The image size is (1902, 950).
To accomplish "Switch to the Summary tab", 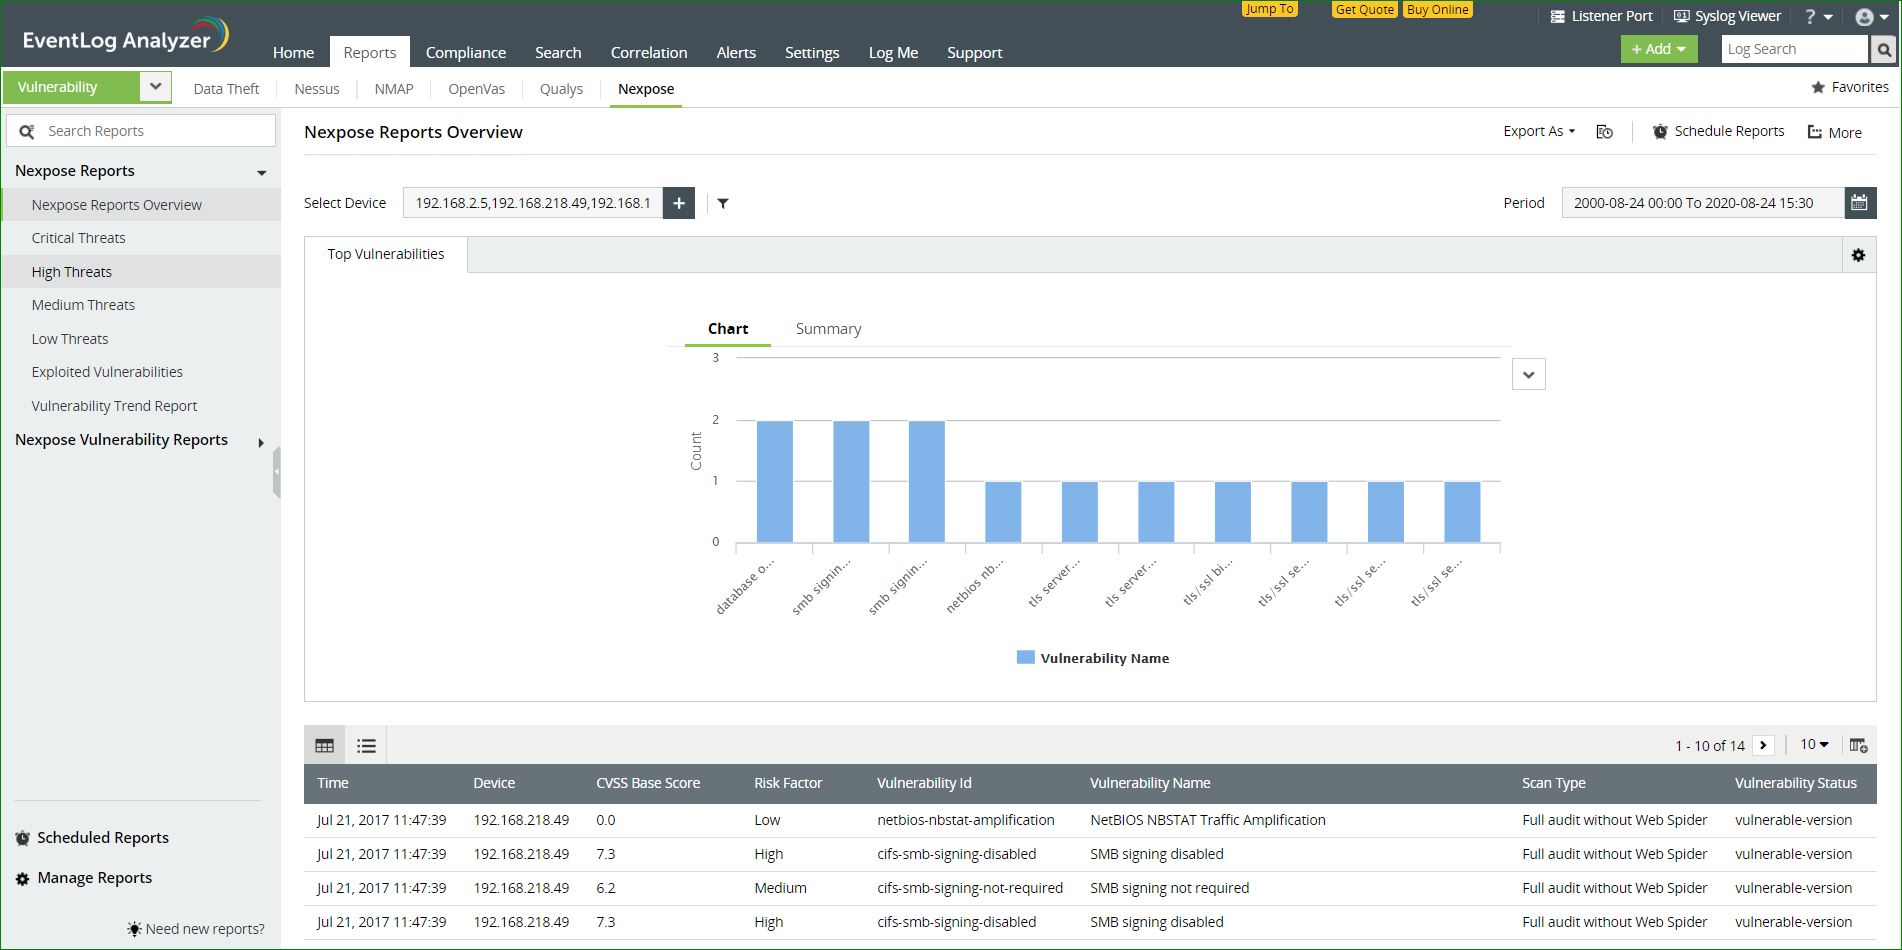I will point(828,329).
